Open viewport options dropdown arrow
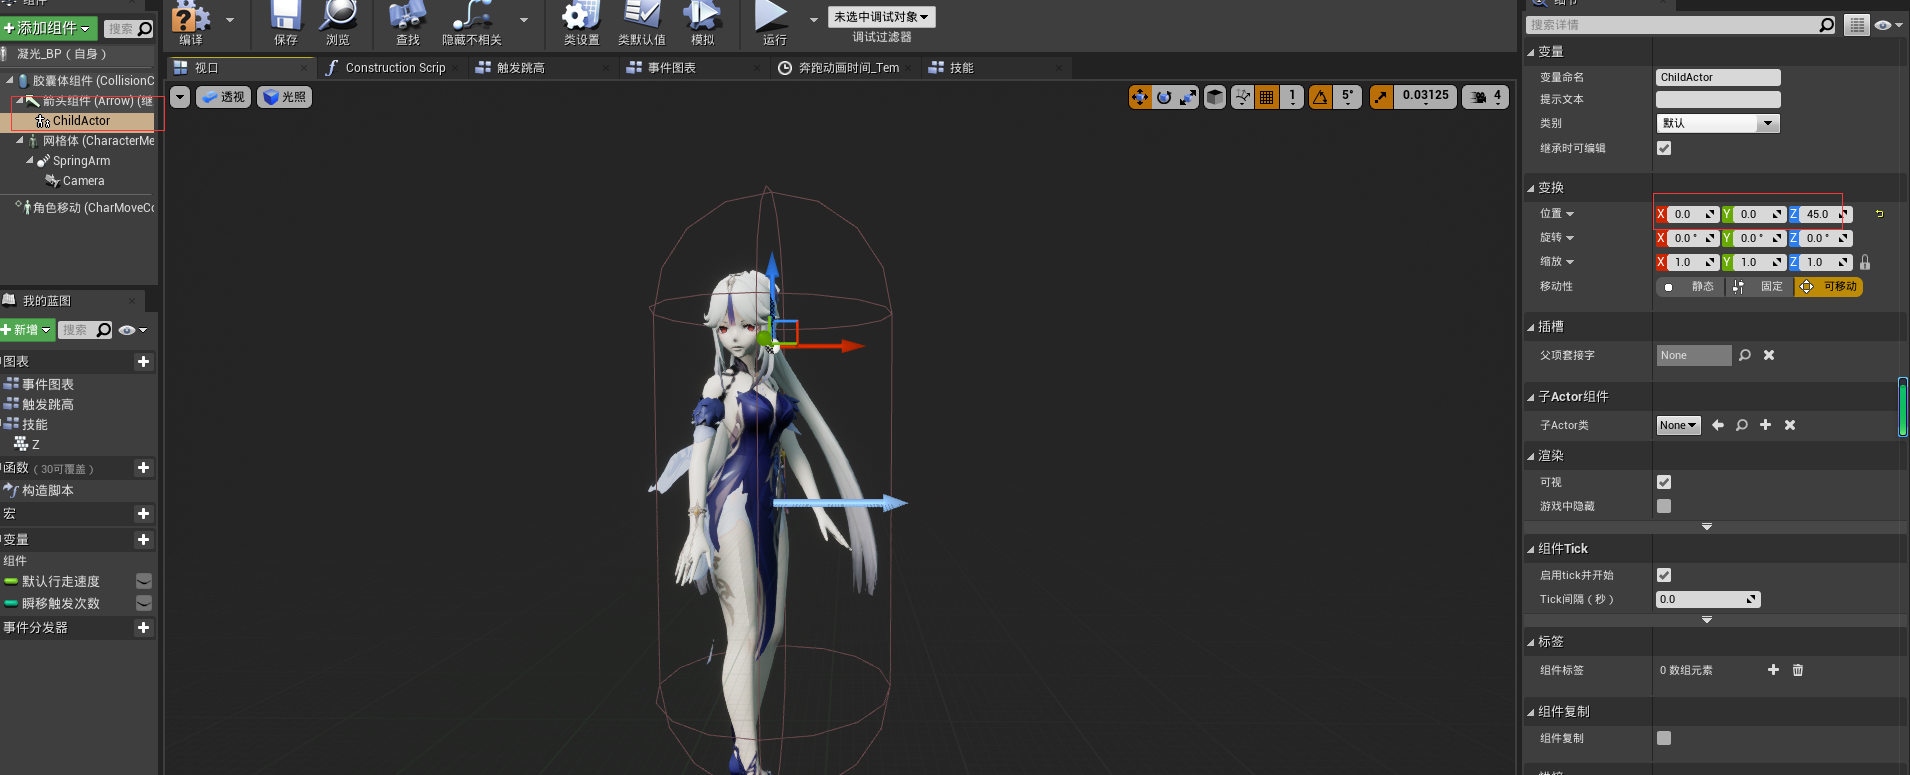This screenshot has height=775, width=1910. [180, 97]
